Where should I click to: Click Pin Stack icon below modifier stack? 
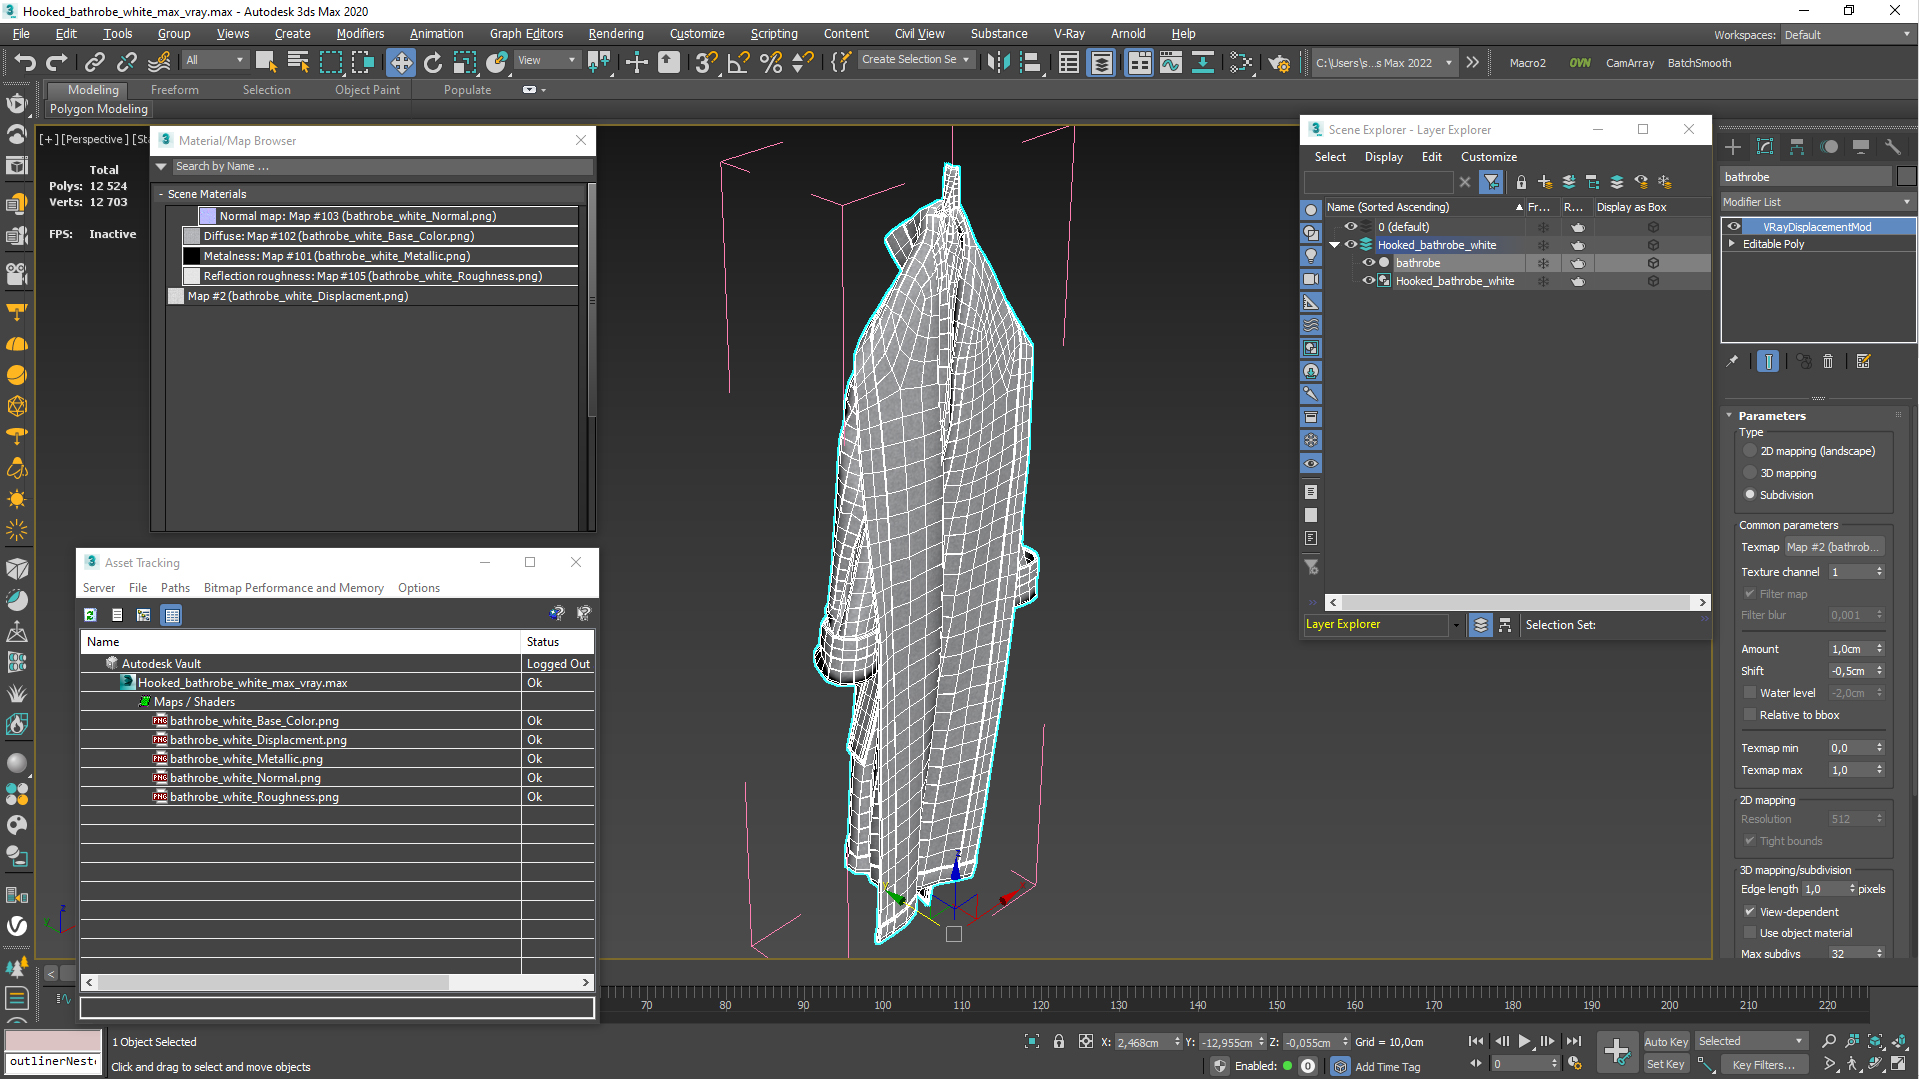click(x=1732, y=362)
